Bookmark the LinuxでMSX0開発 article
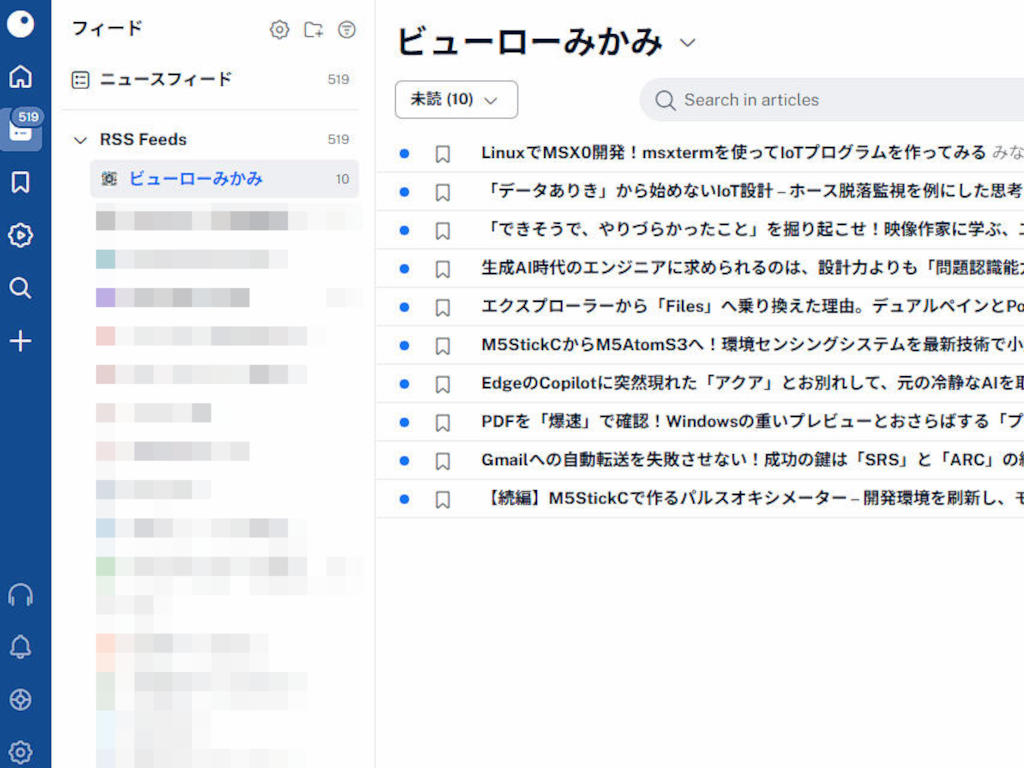The width and height of the screenshot is (1024, 768). click(x=443, y=154)
